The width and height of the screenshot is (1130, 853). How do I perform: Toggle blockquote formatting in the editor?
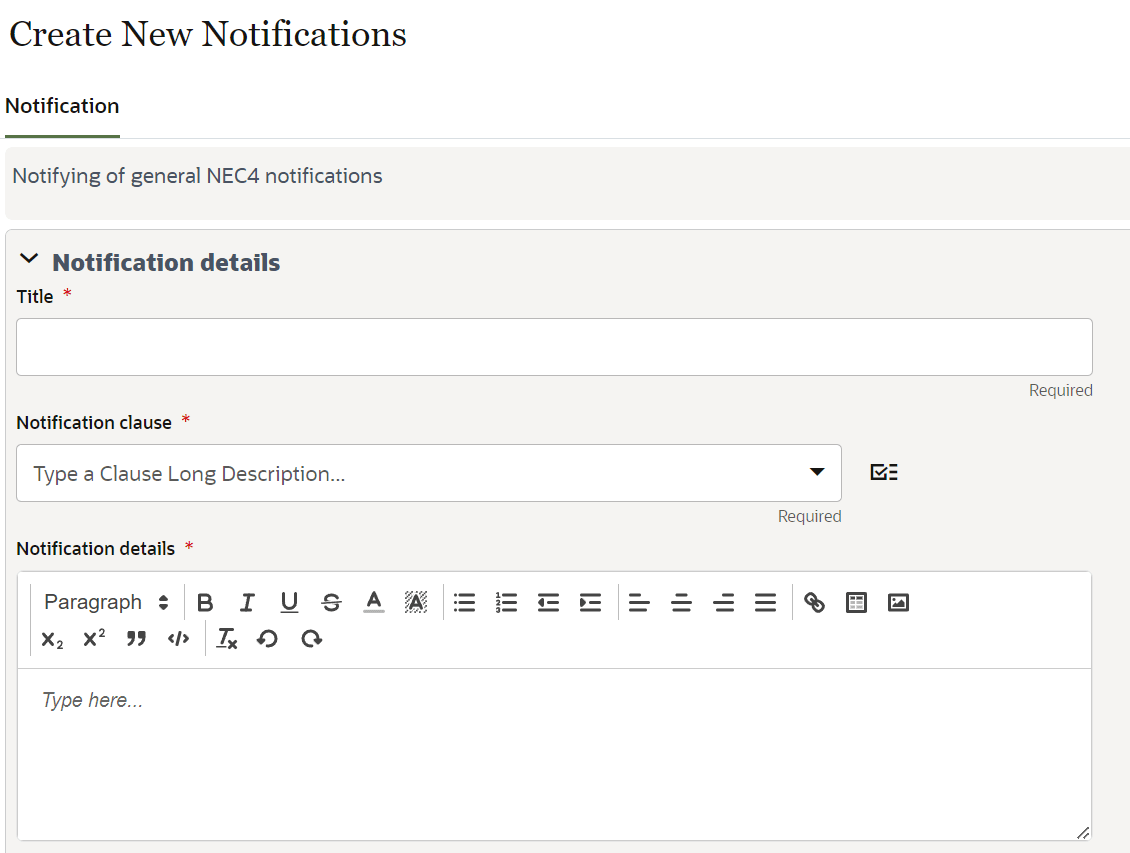pyautogui.click(x=136, y=638)
